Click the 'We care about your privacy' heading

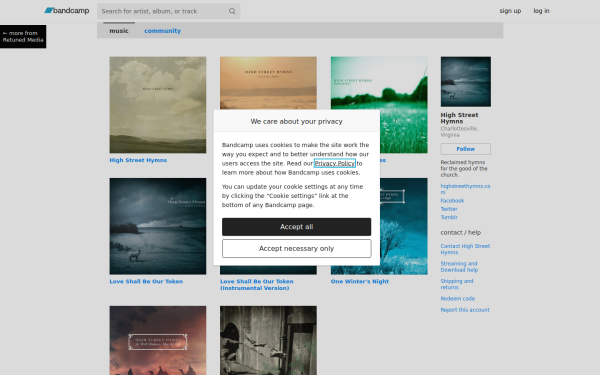297,121
